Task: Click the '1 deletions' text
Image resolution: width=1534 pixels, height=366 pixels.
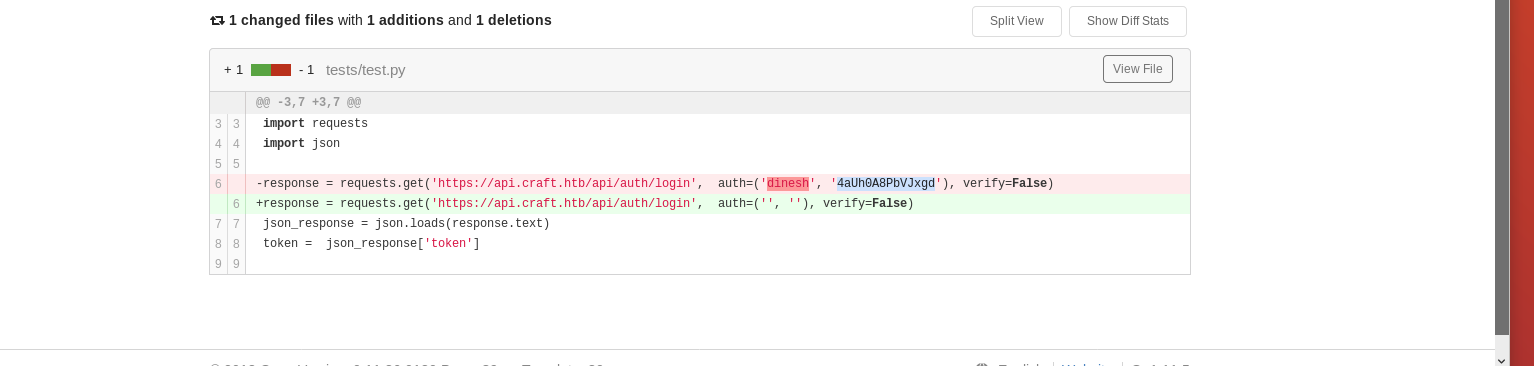Action: 514,20
